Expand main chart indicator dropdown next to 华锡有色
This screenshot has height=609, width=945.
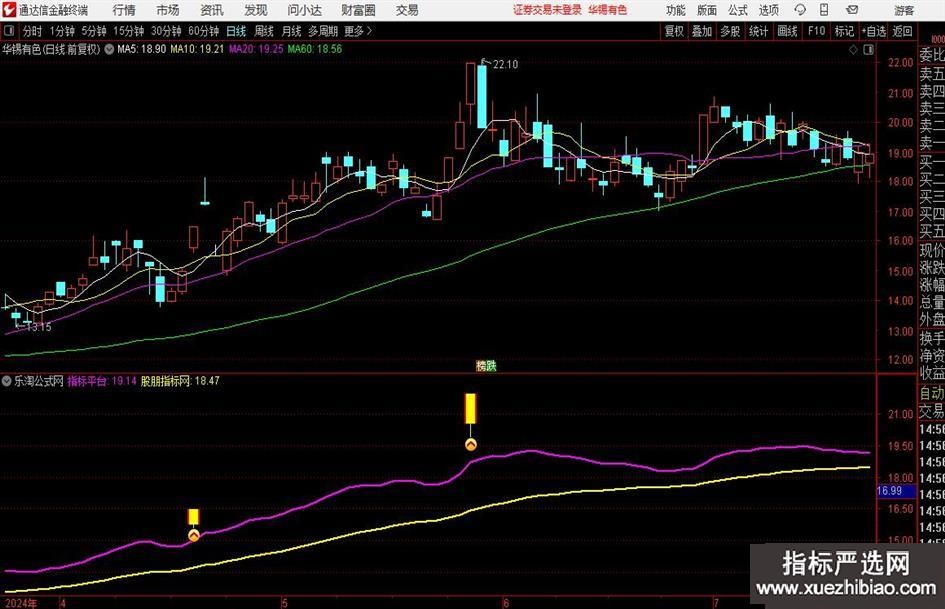tap(109, 49)
